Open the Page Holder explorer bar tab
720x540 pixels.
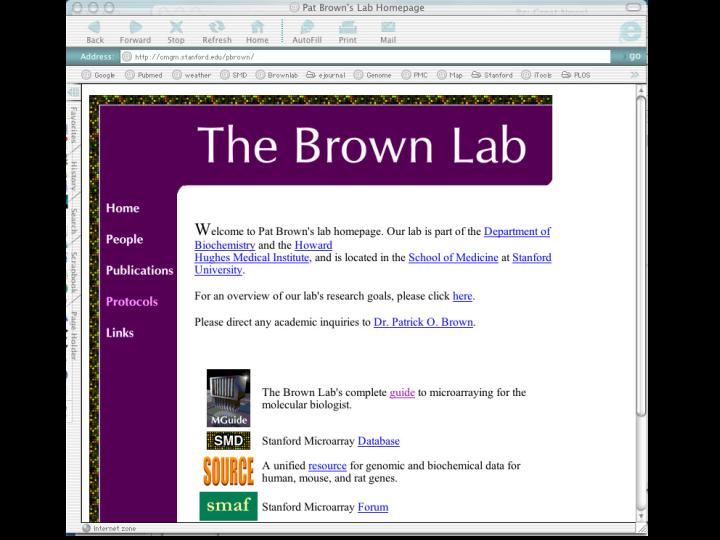pyautogui.click(x=73, y=335)
